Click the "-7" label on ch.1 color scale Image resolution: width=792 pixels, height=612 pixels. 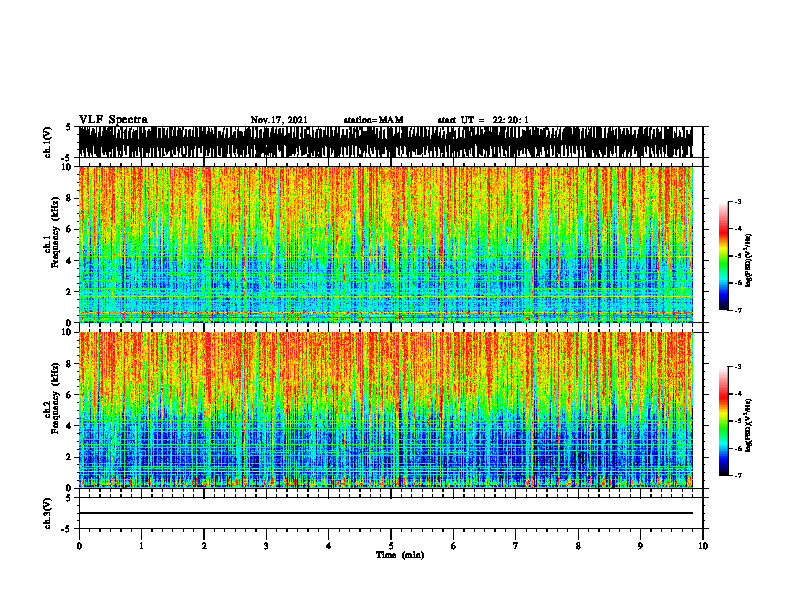pos(738,311)
